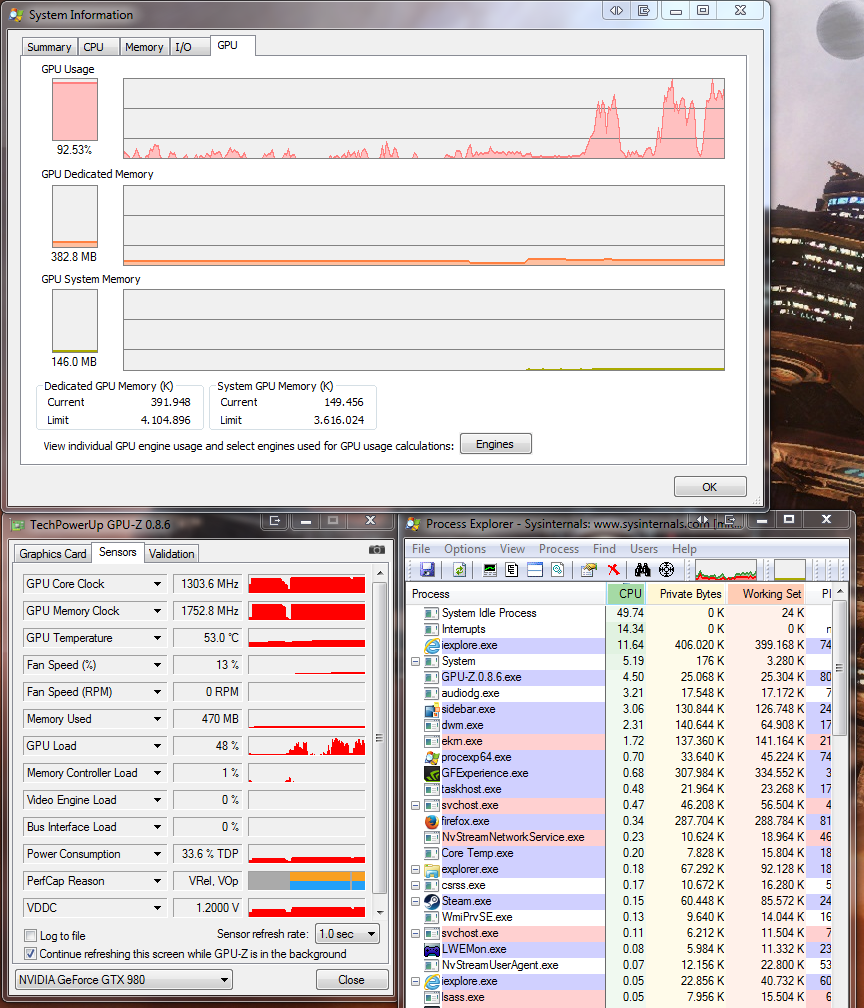864x1008 pixels.
Task: Open process Properties toolbar icon
Action: coord(588,570)
